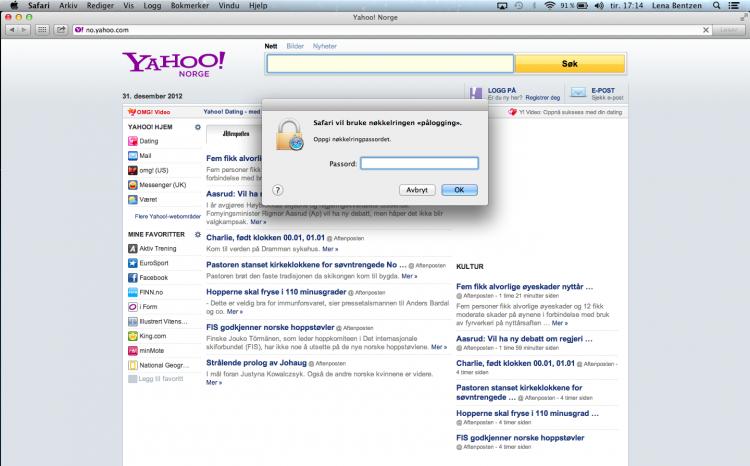Viewport: 750px width, 466px height.
Task: Click the E-POST envelope icon
Action: point(578,92)
